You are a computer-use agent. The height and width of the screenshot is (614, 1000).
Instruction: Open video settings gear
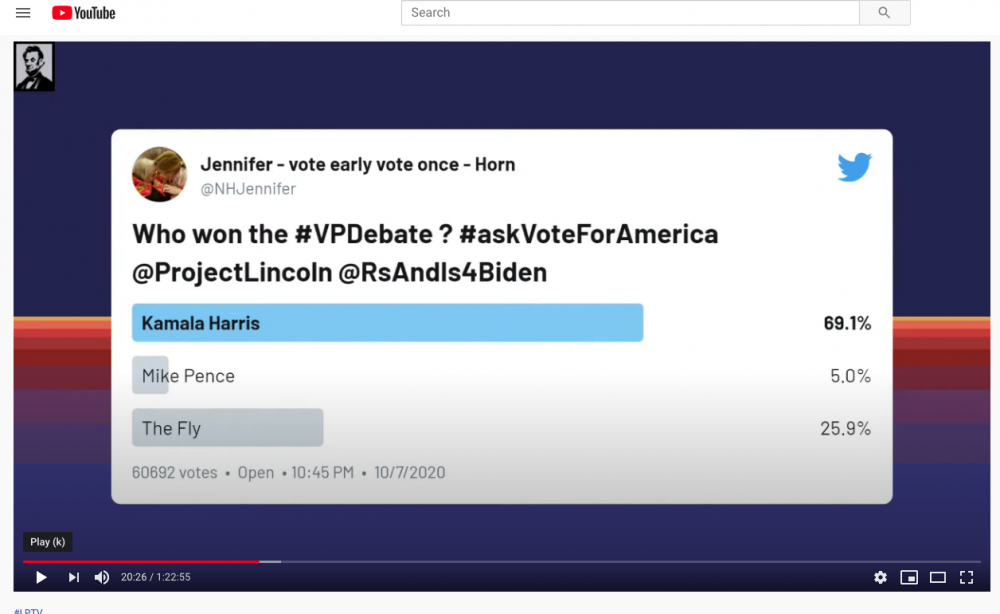[880, 577]
